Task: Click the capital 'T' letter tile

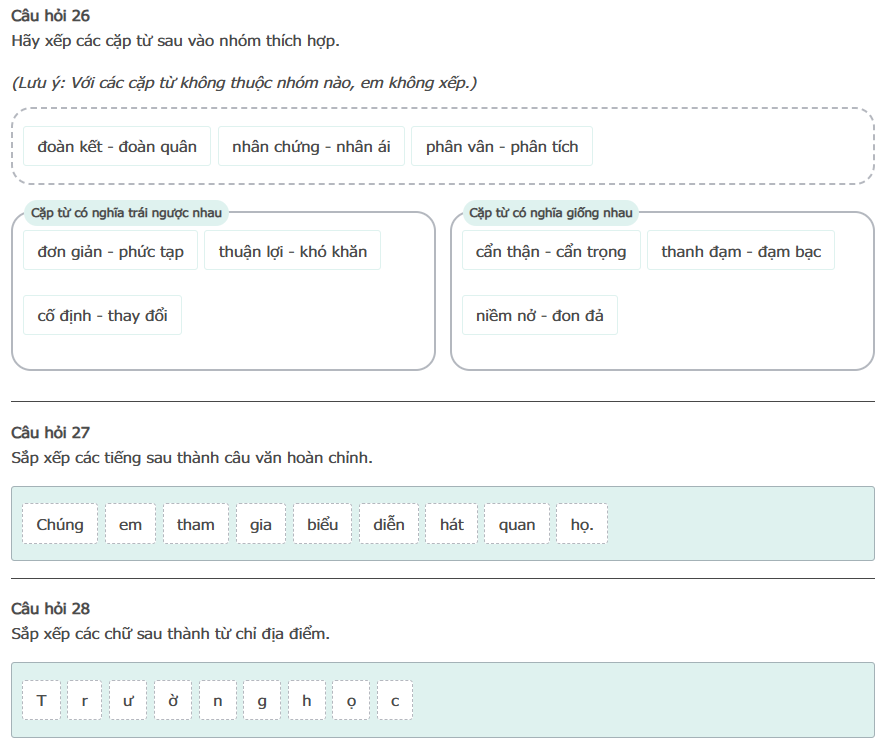Action: (41, 701)
